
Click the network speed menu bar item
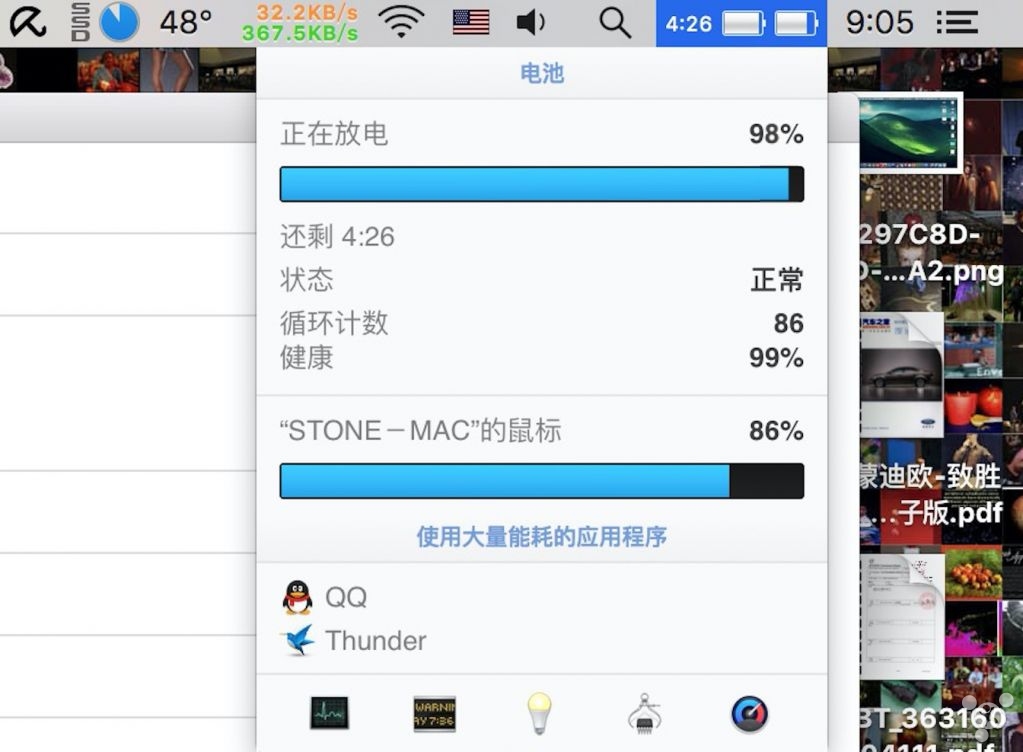[300, 23]
